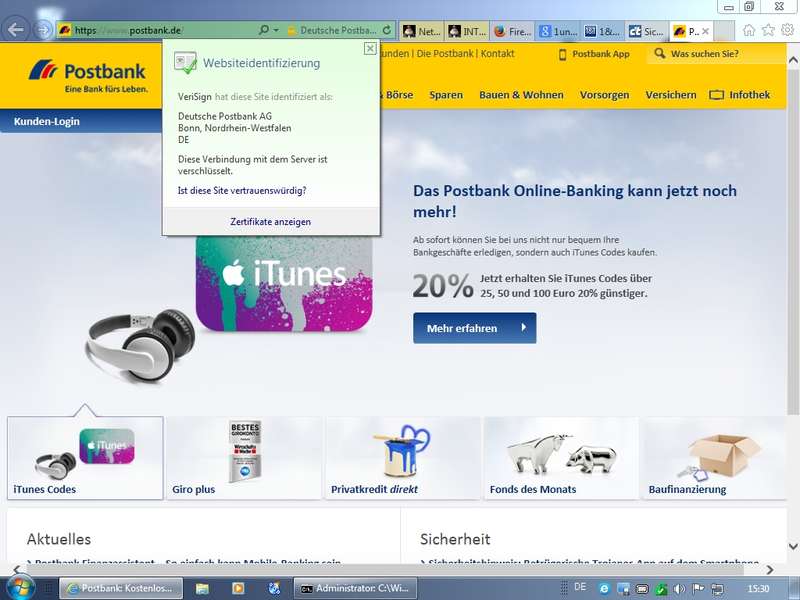
Task: Click the address bar search magnifier icon
Action: pos(263,30)
